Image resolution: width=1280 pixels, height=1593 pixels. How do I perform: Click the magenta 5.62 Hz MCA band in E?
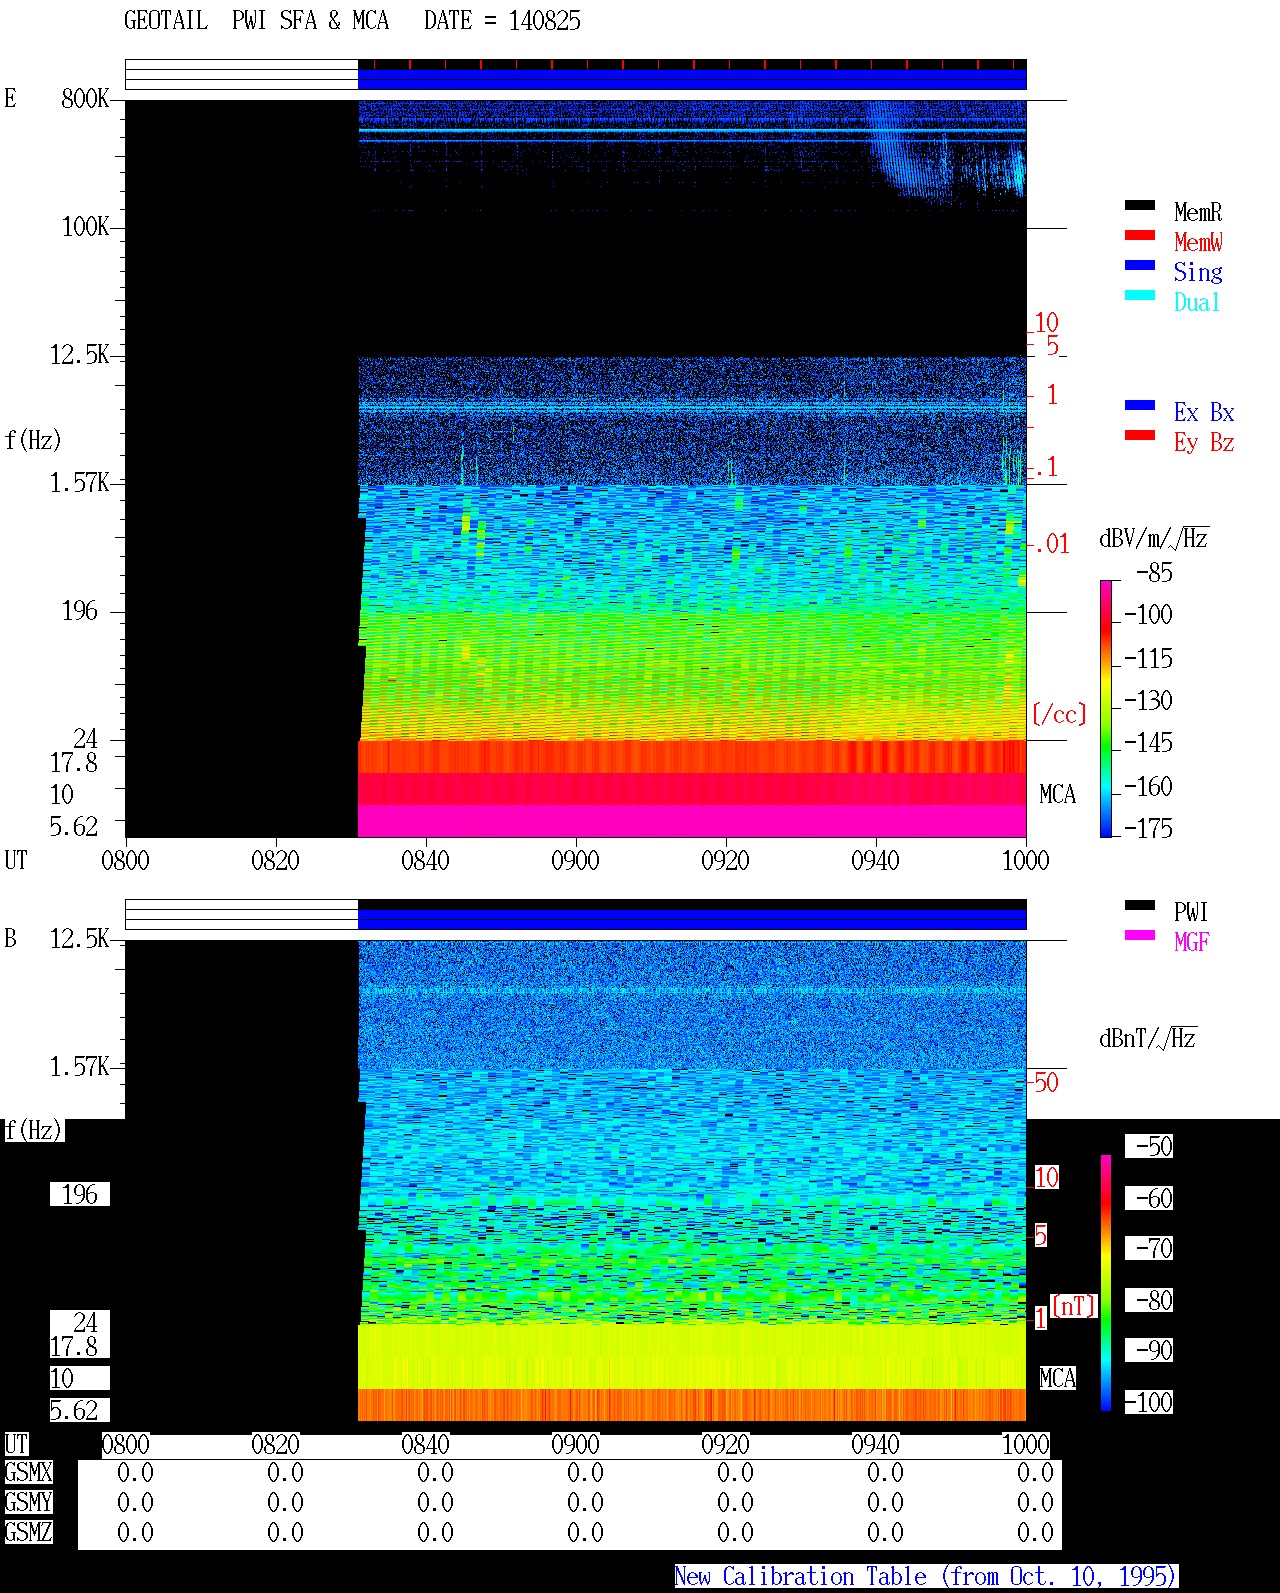click(x=692, y=821)
